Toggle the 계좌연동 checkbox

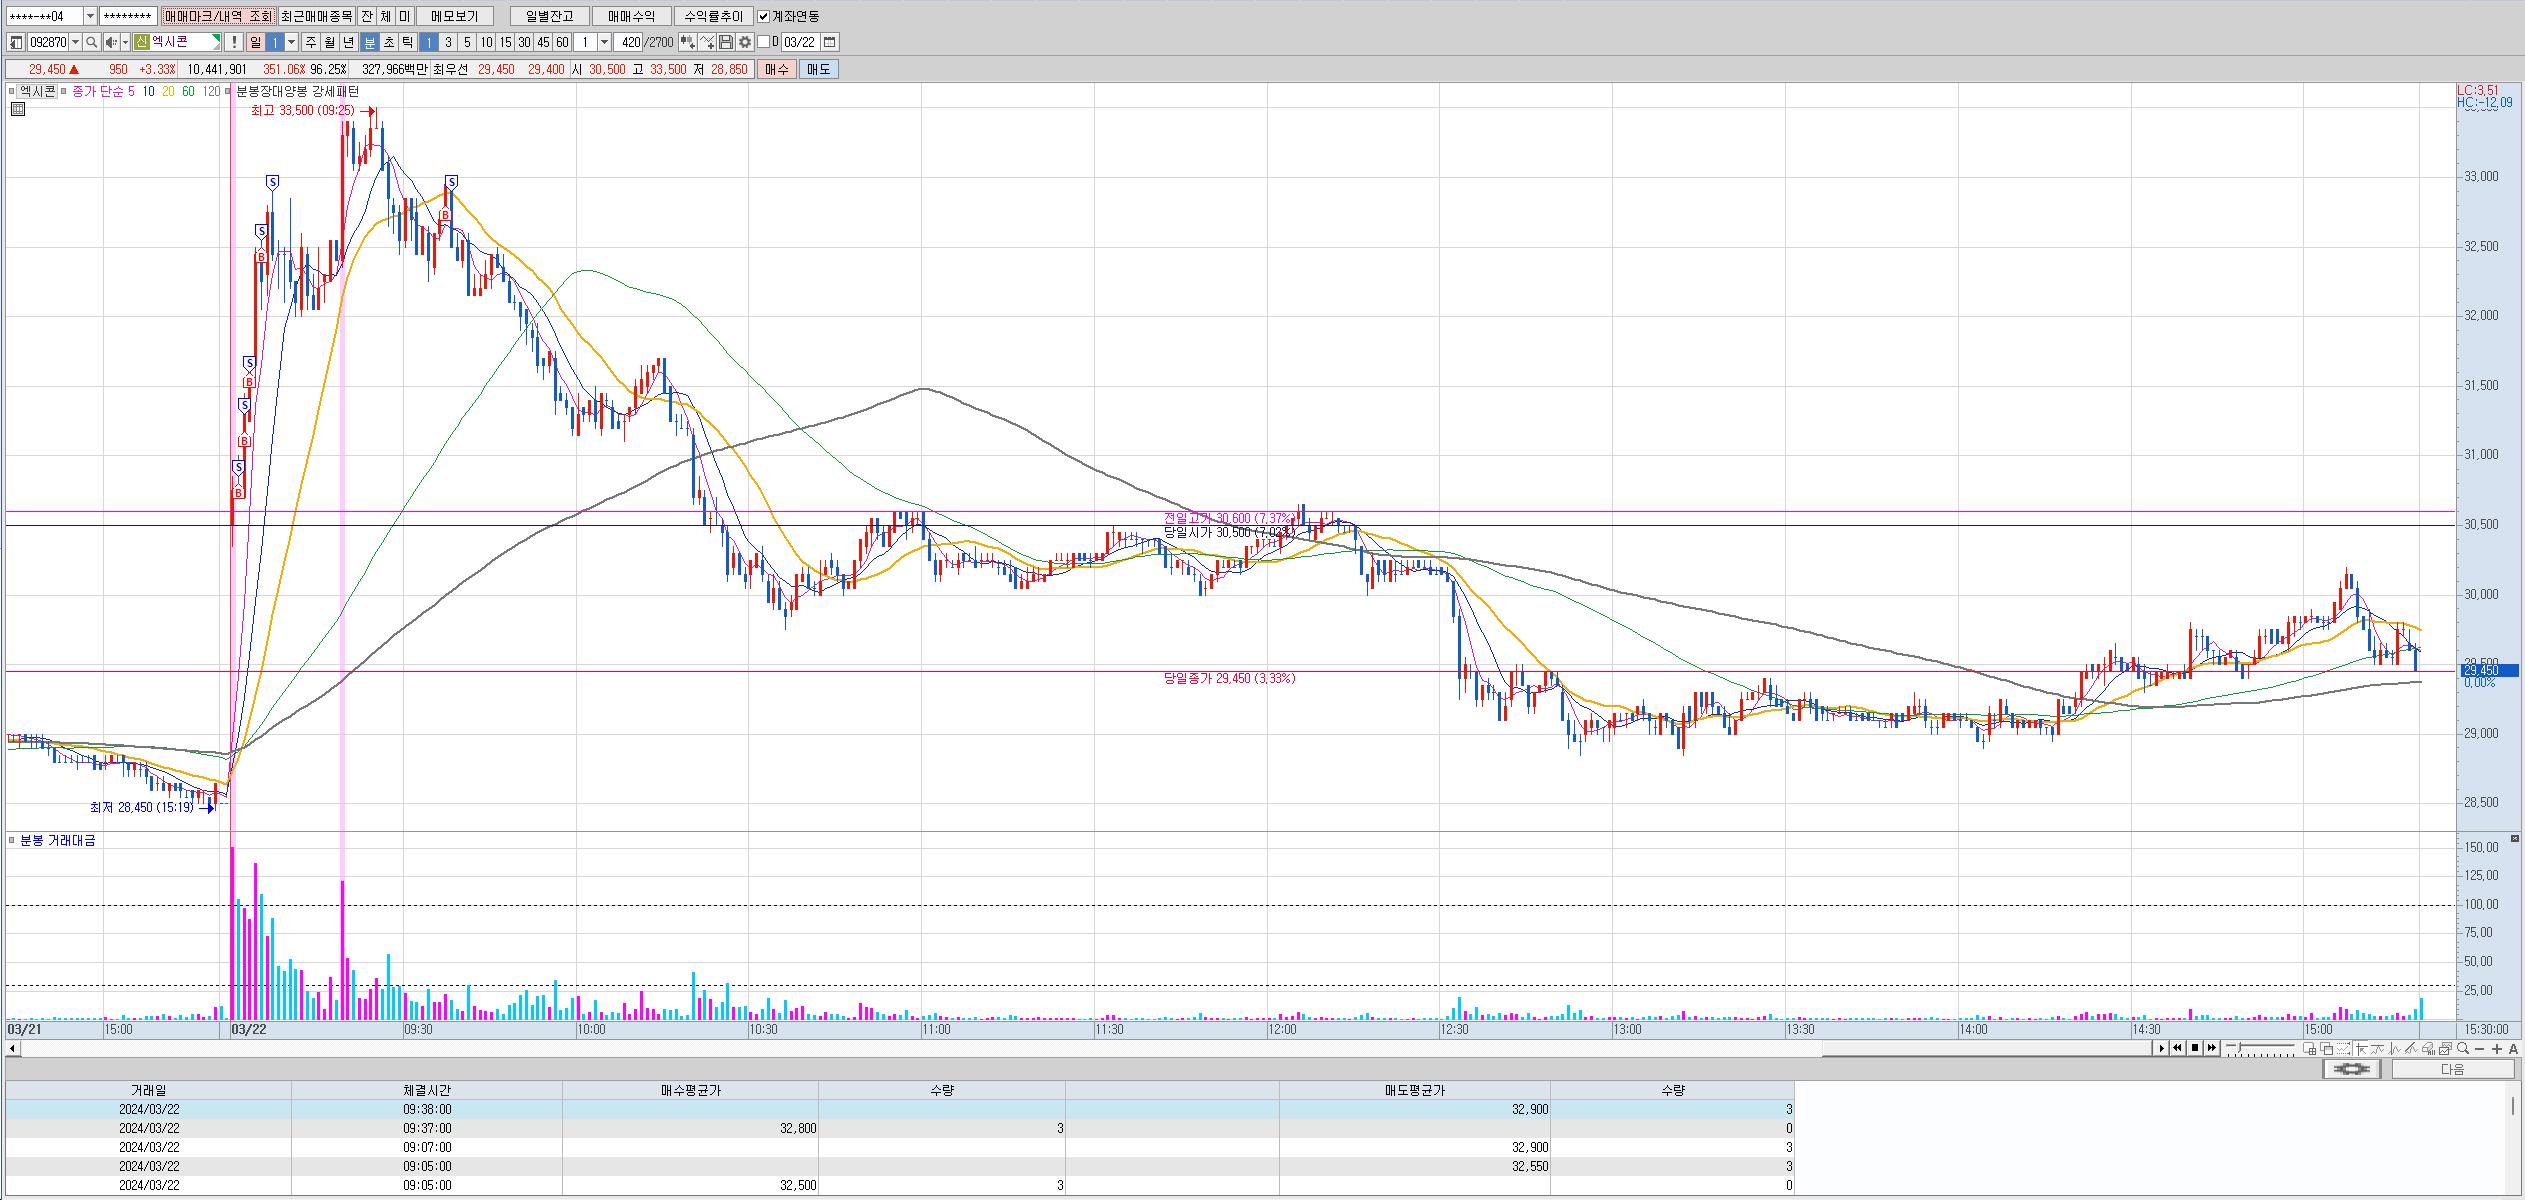[764, 16]
